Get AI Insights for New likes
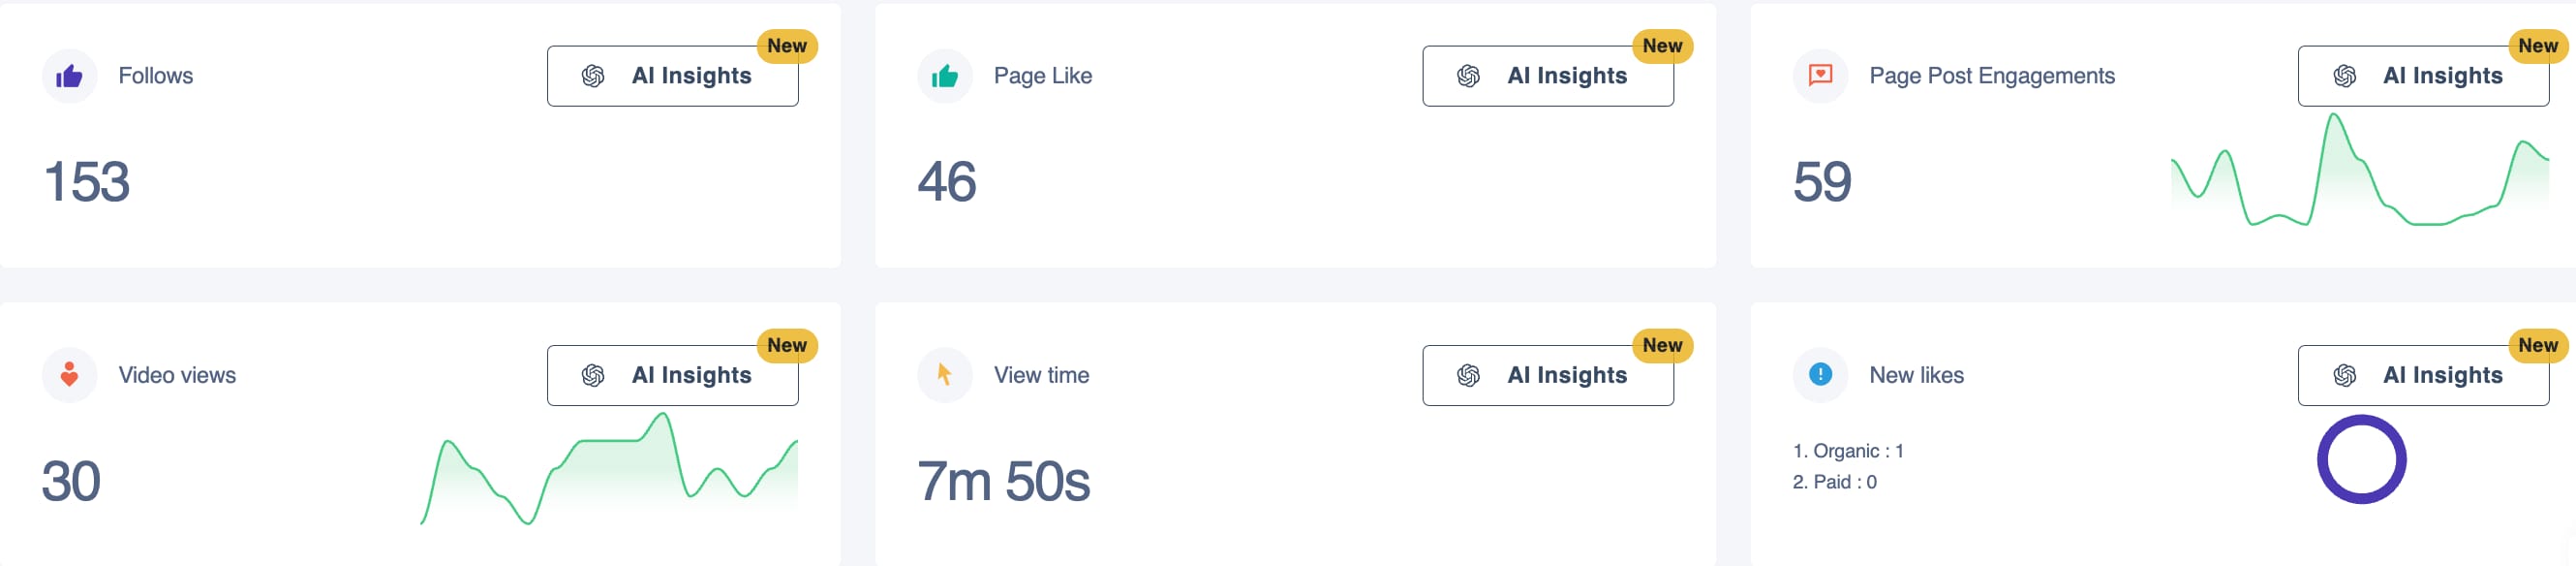 [x=2422, y=375]
